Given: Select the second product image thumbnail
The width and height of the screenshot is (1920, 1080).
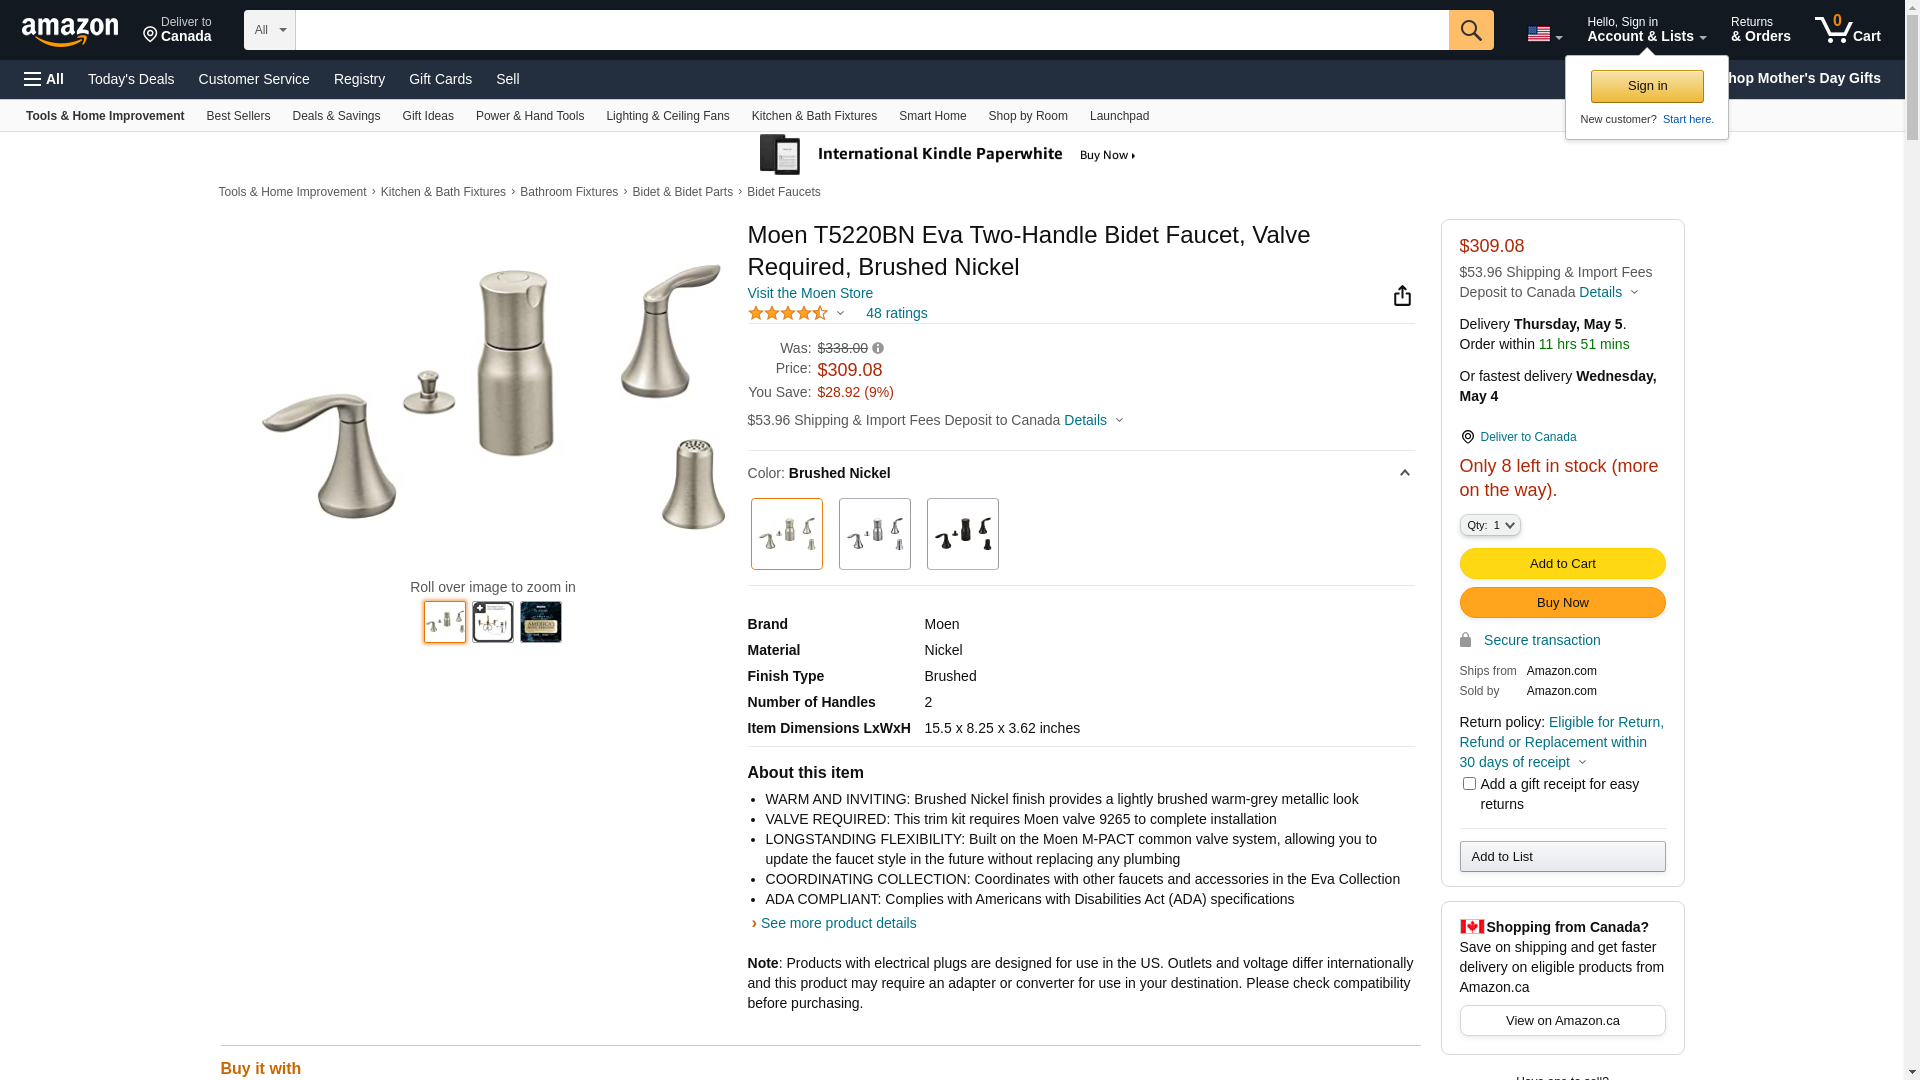Looking at the screenshot, I should pyautogui.click(x=493, y=622).
